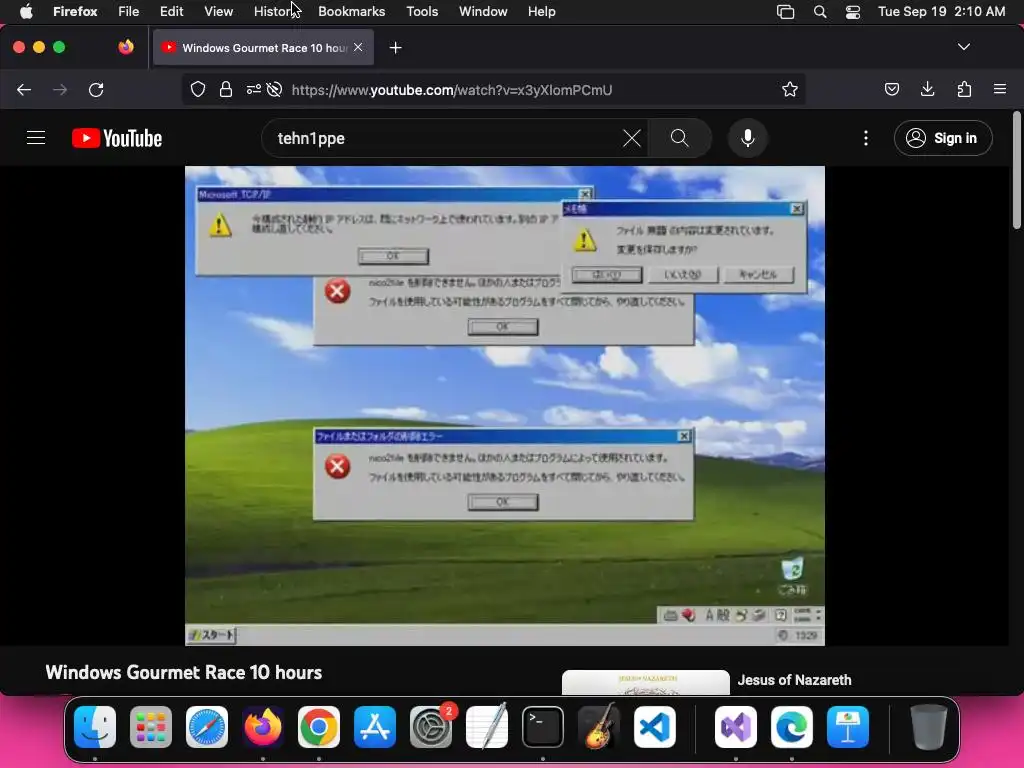Image resolution: width=1024 pixels, height=768 pixels.
Task: Open the File menu
Action: (128, 12)
